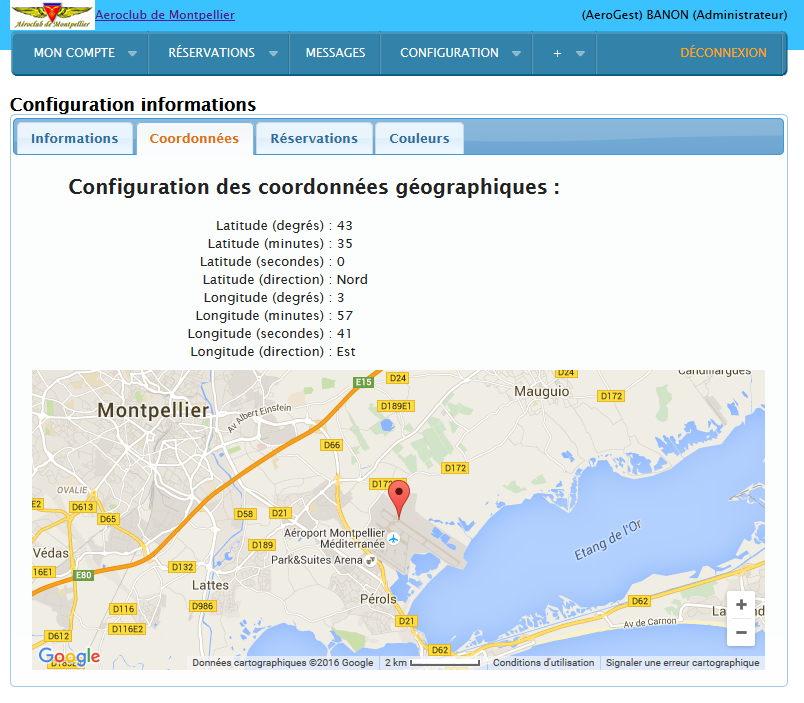Click the D116 road badge
This screenshot has width=804, height=703.
[124, 609]
